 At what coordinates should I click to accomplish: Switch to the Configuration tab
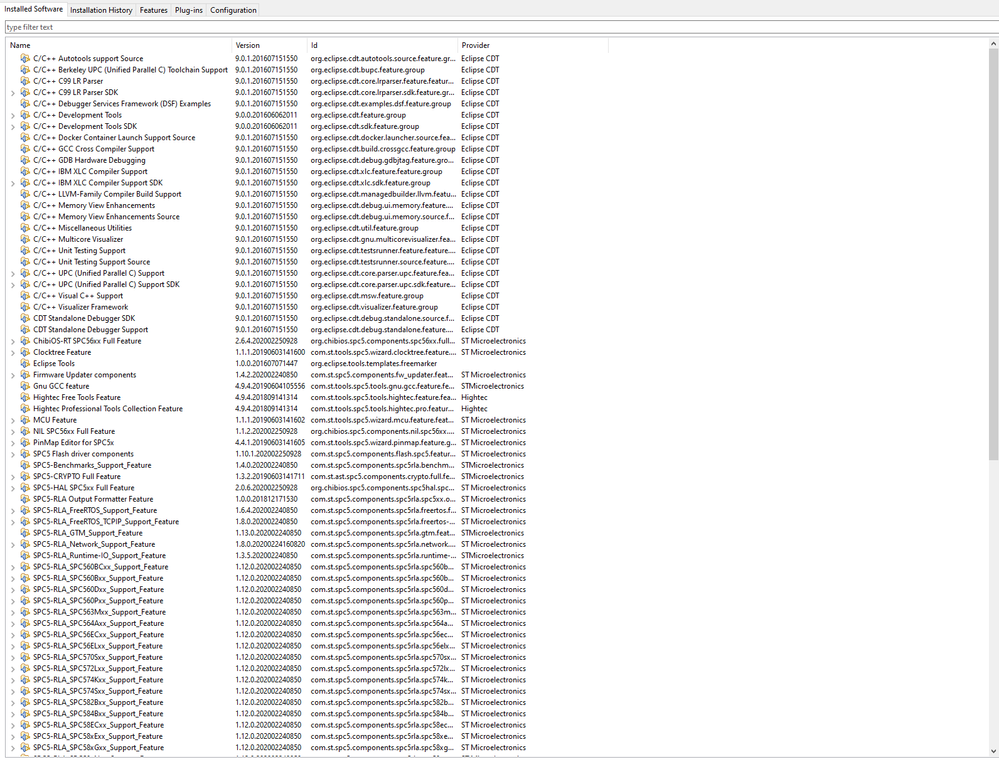click(233, 10)
